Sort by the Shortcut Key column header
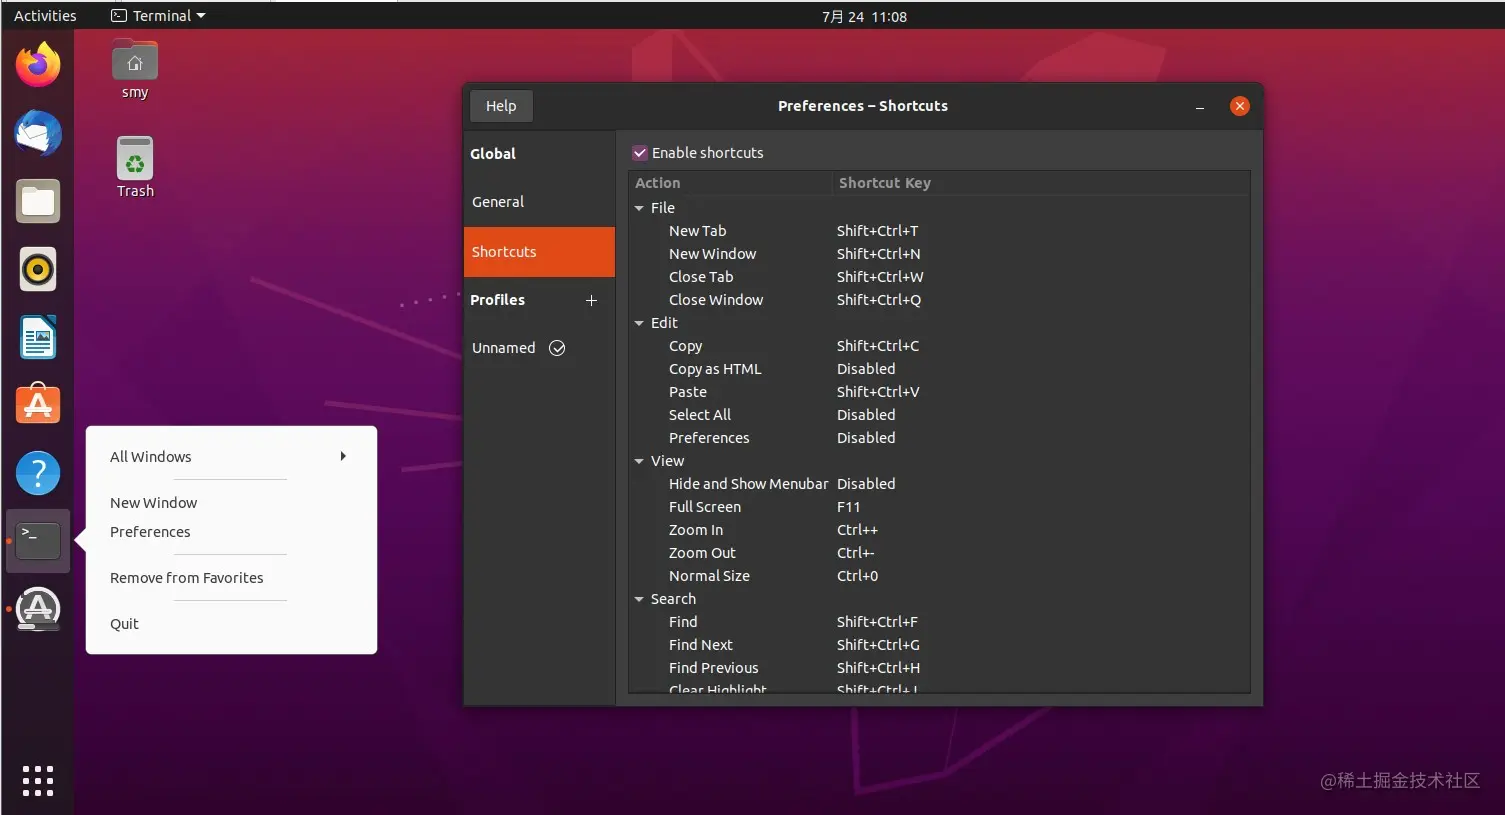Viewport: 1505px width, 815px height. point(1041,183)
